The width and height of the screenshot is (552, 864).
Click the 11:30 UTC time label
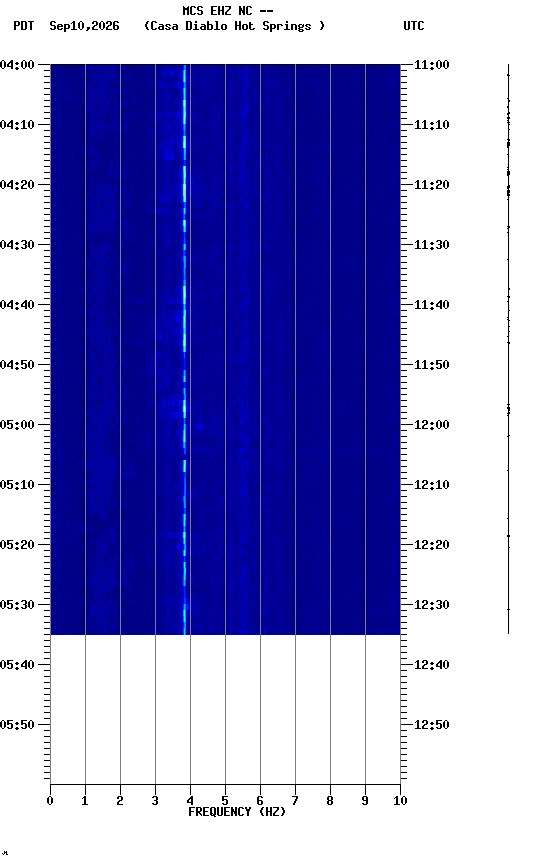[x=432, y=245]
